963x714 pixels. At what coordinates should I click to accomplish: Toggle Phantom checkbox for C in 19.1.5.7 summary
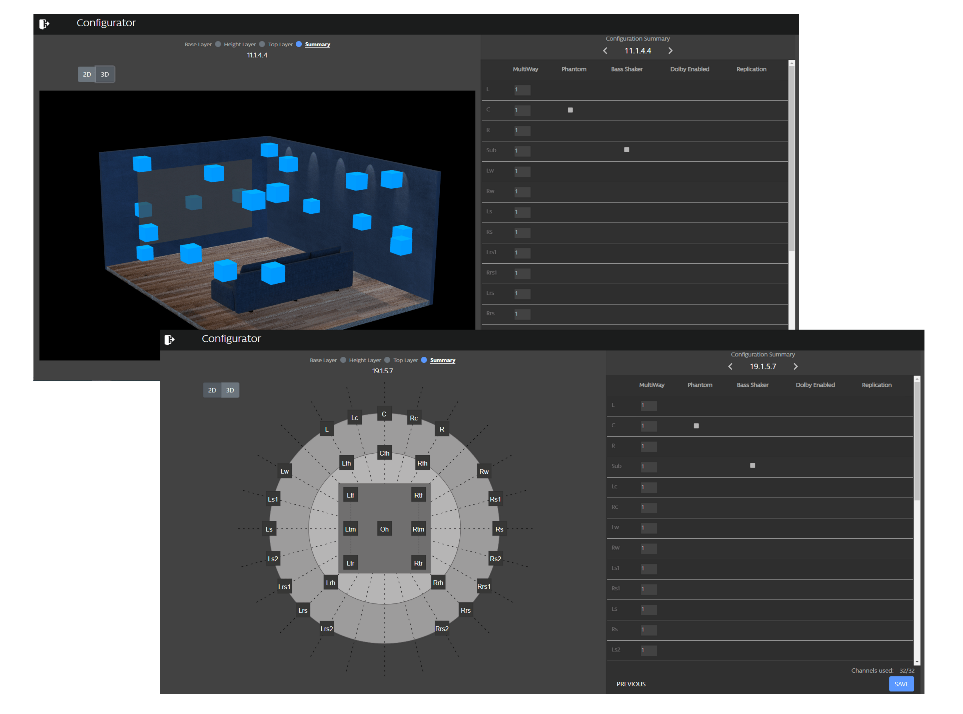(x=696, y=426)
